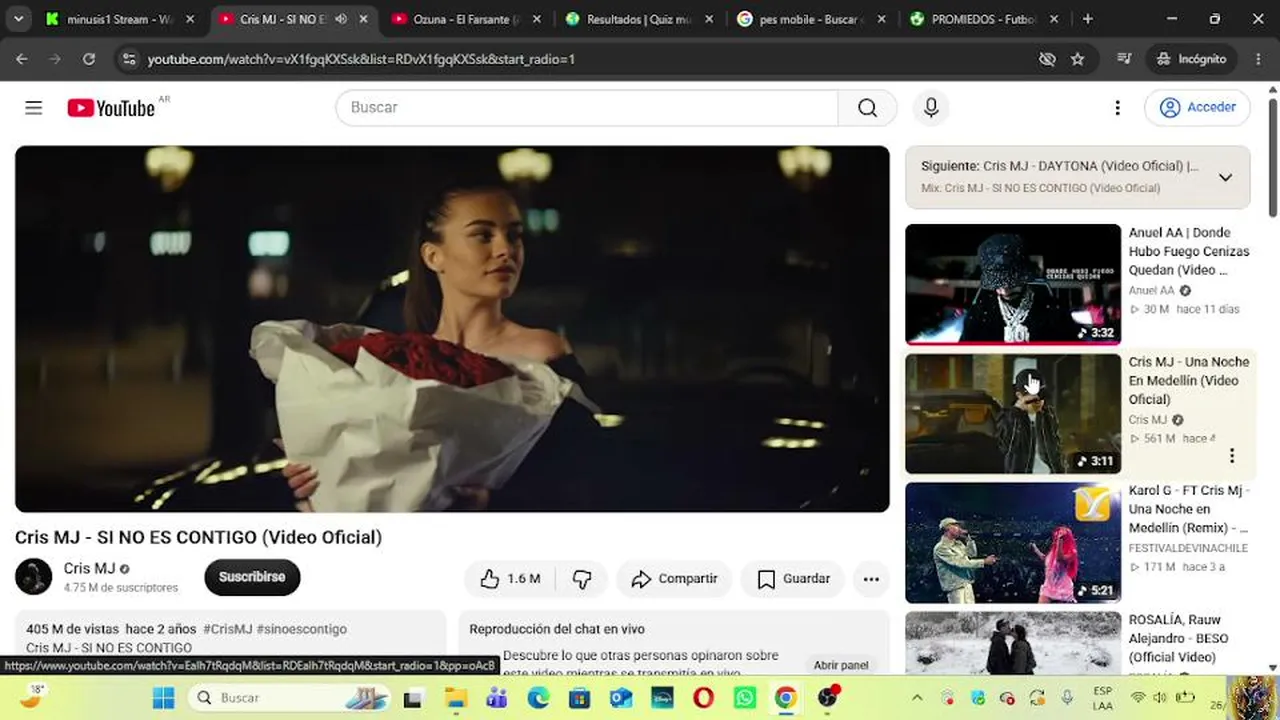Open options menu for Una Noche En Medellín video
The image size is (1280, 720).
(x=1232, y=456)
